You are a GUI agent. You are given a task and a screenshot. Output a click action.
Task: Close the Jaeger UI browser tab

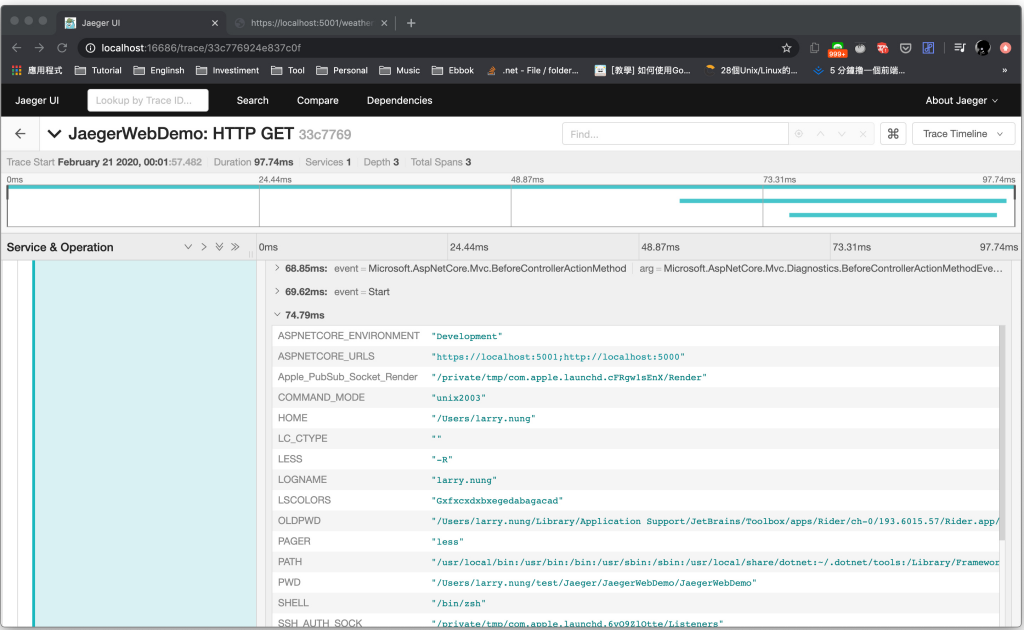point(215,23)
